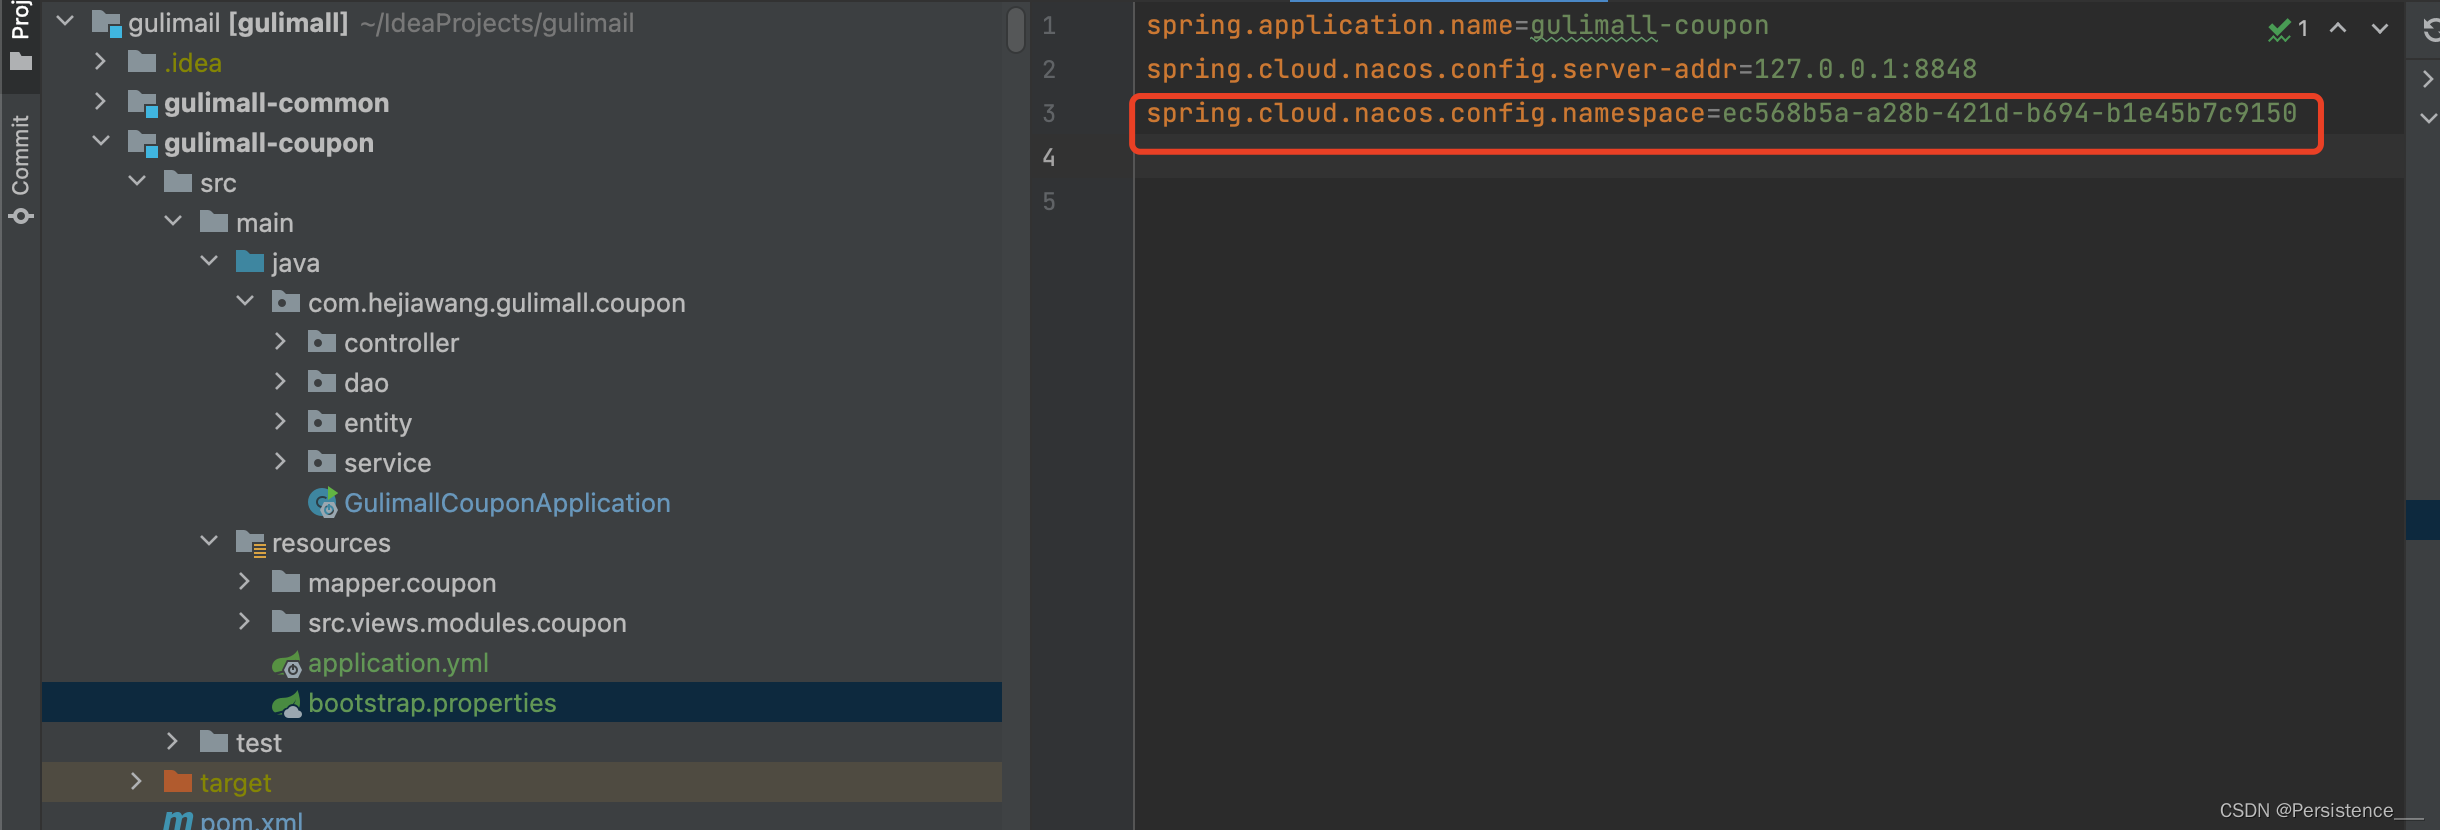Click the right panel expand chevron
2440x830 pixels.
[2428, 78]
